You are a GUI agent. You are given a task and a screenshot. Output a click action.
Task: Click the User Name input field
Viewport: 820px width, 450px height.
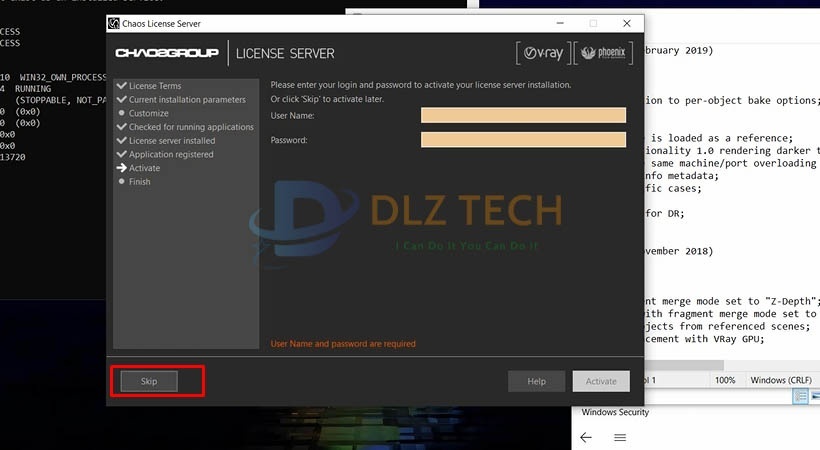525,115
